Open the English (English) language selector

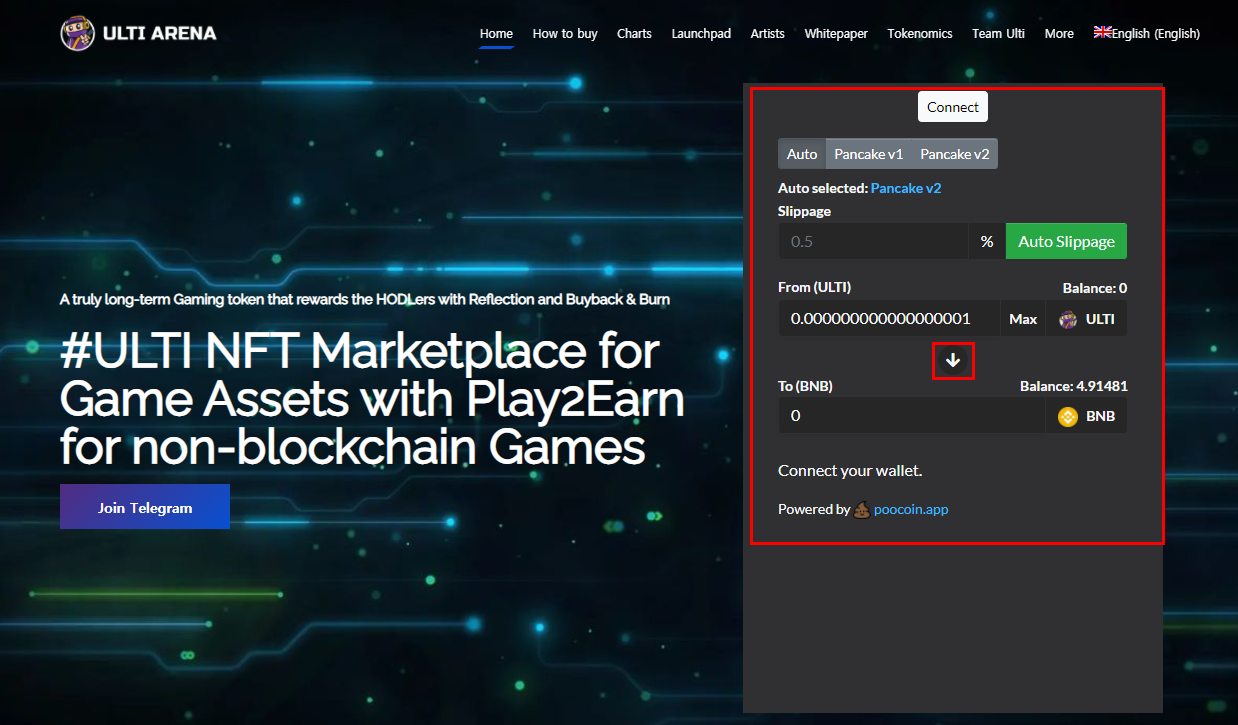pyautogui.click(x=1147, y=33)
